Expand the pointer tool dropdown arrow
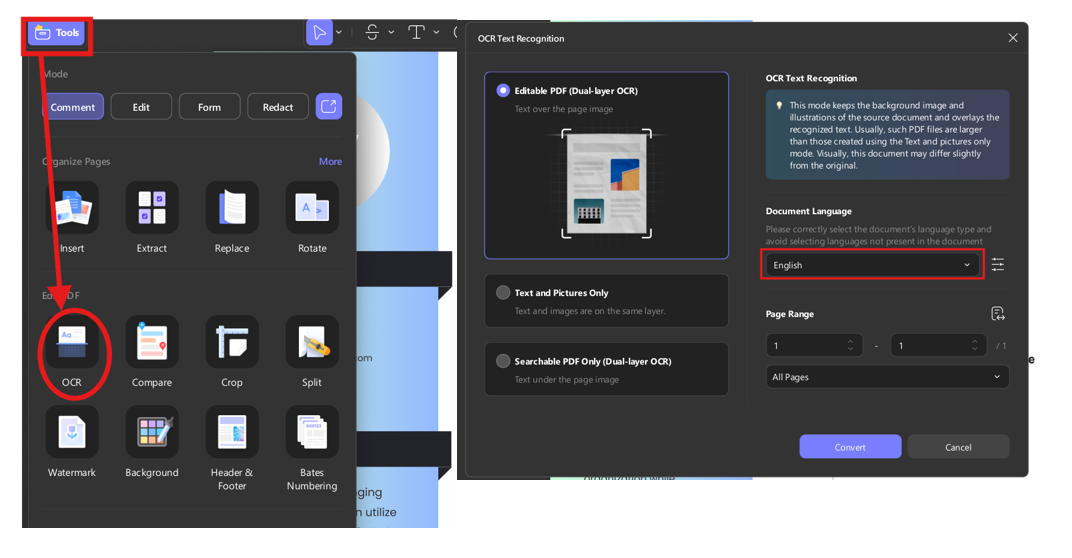The height and width of the screenshot is (558, 1072). coord(339,32)
